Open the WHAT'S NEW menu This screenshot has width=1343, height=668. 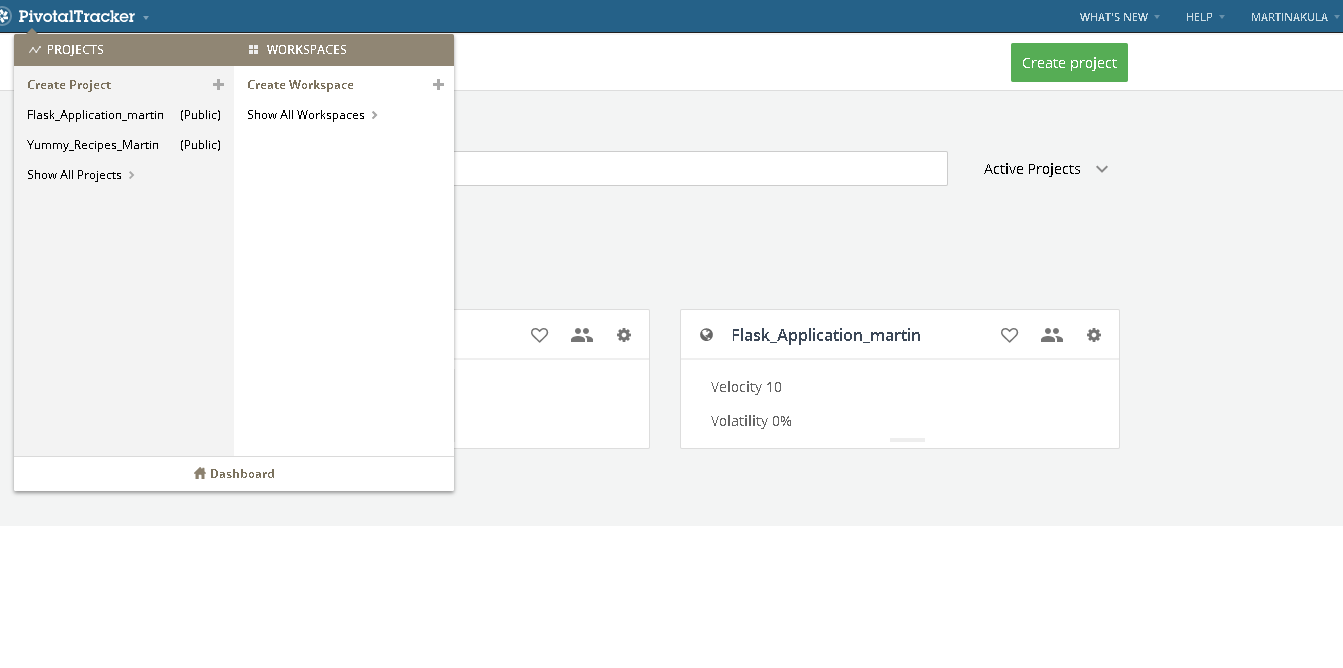(1120, 17)
